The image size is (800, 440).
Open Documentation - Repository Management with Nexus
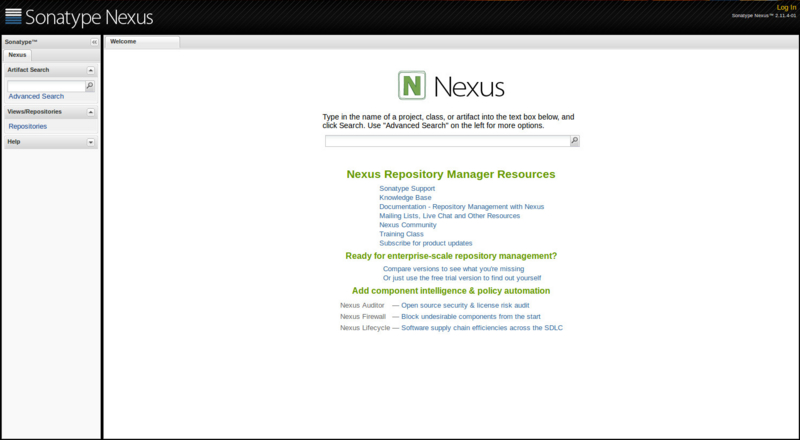462,207
